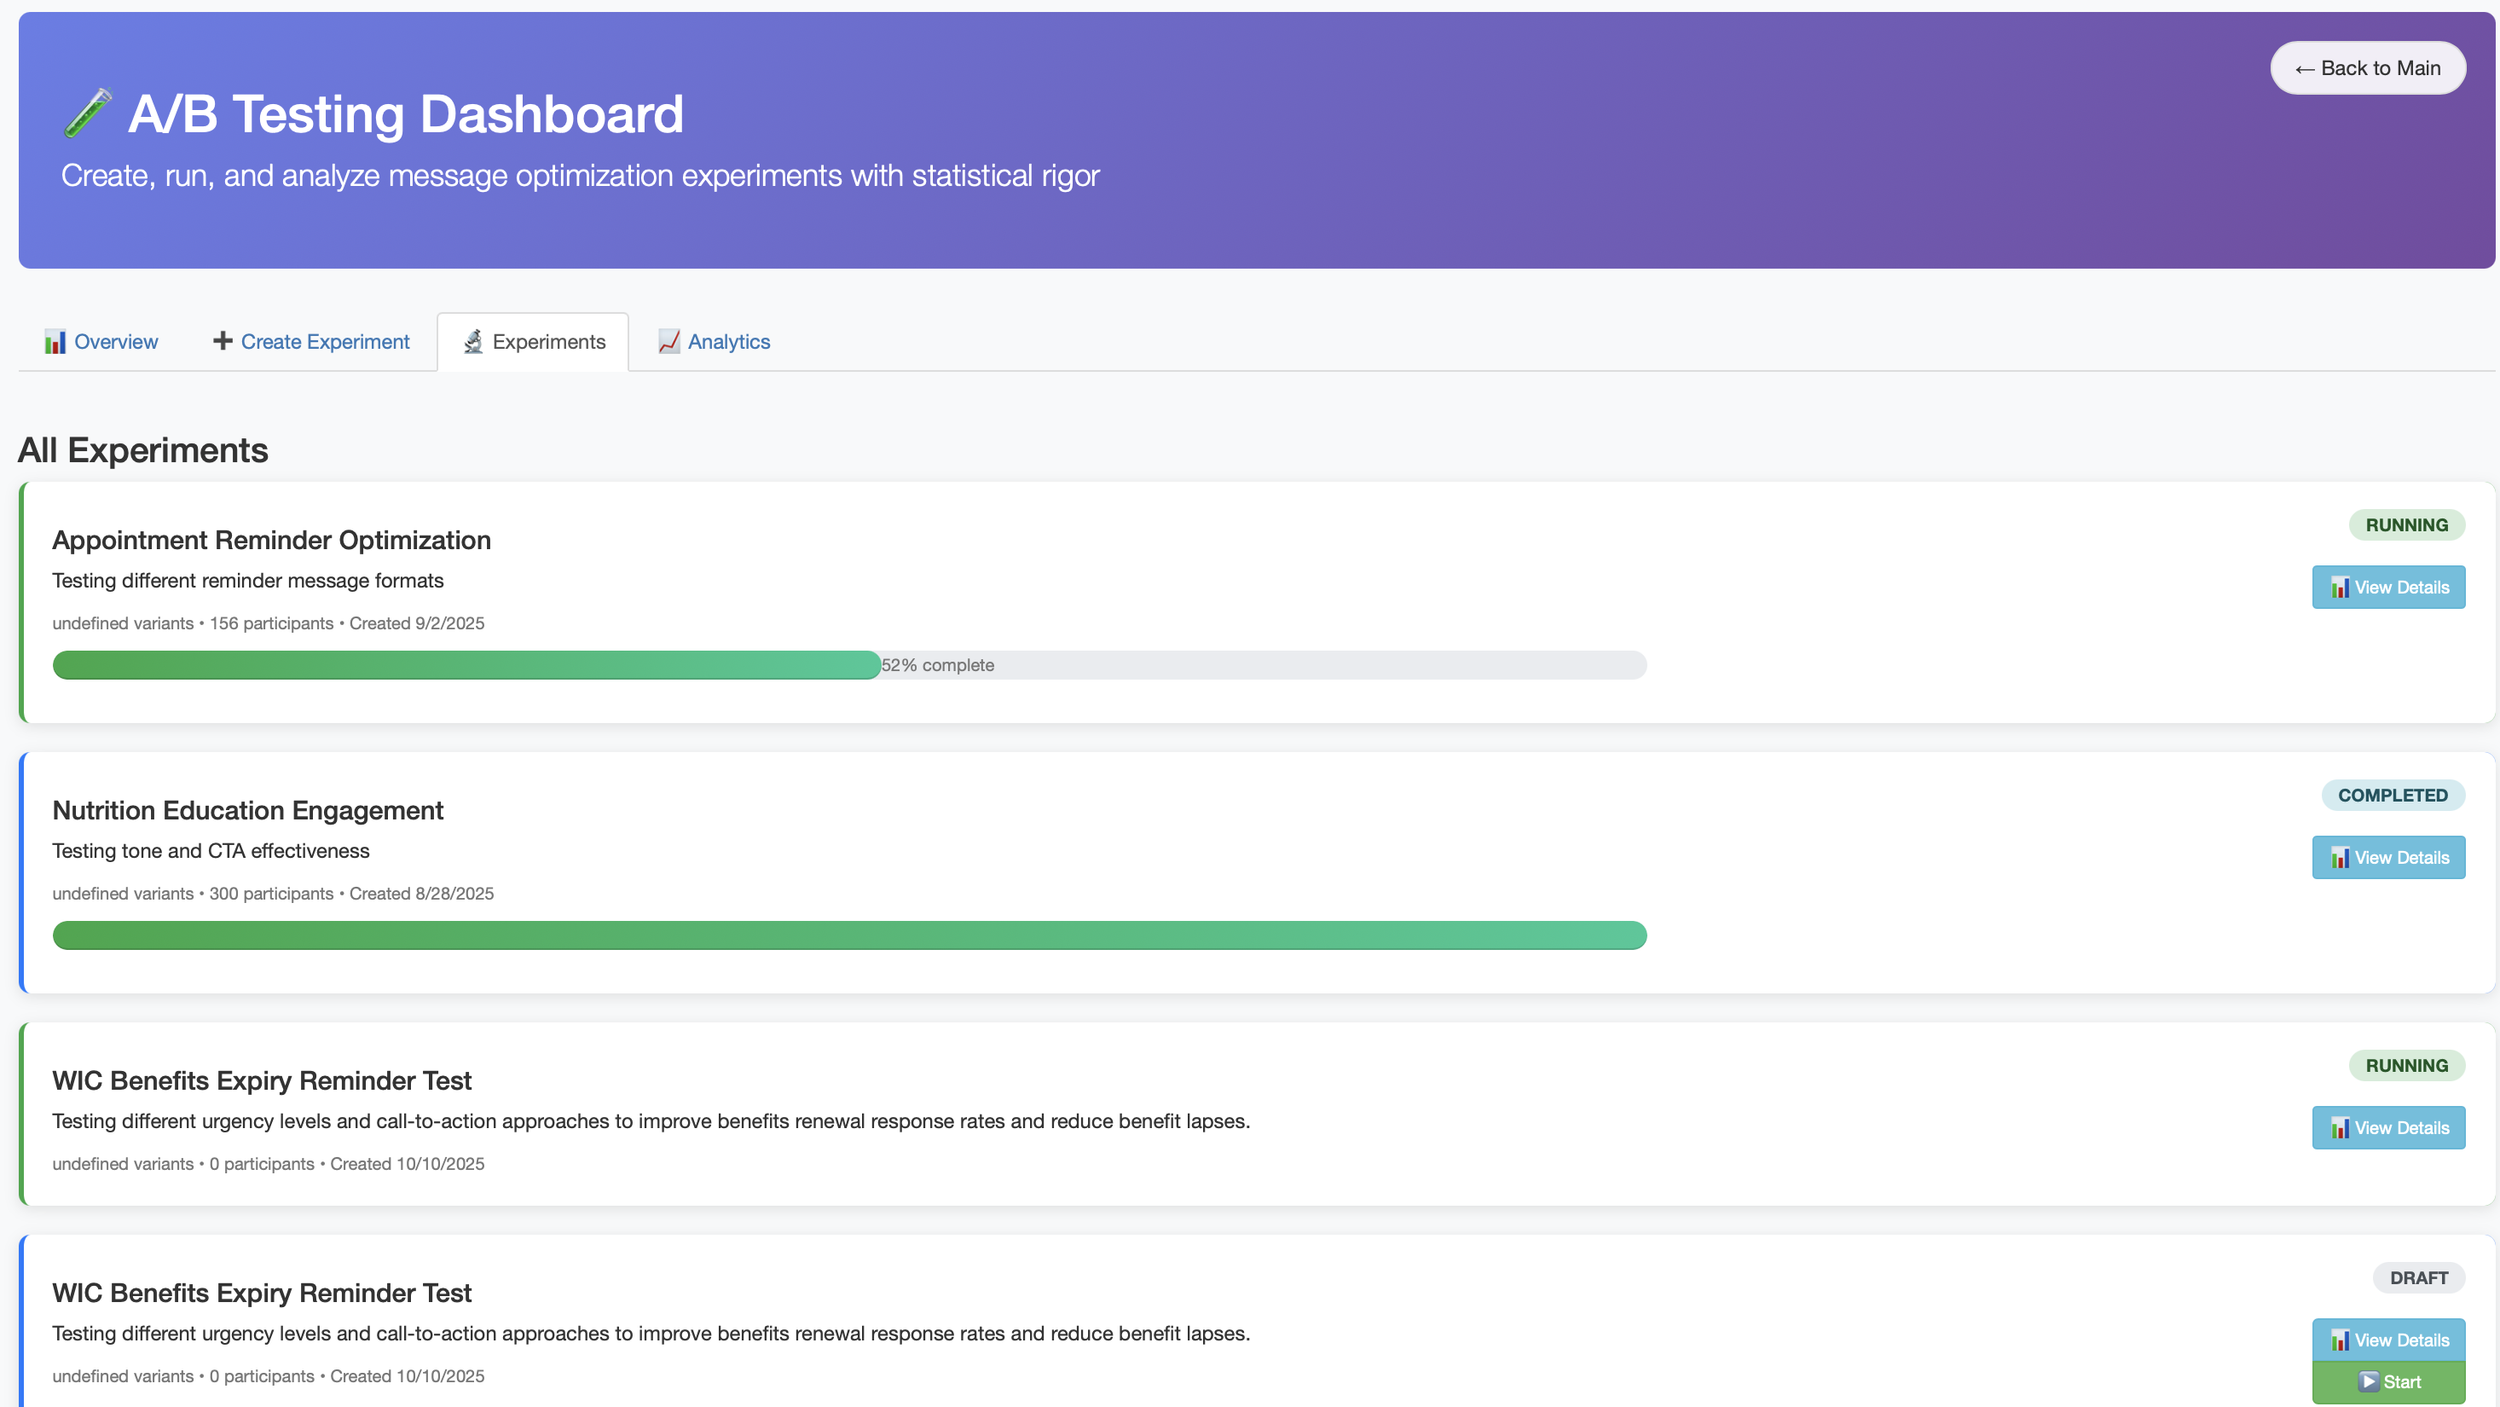
Task: Click the plus icon beside Create Experiment
Action: click(222, 341)
